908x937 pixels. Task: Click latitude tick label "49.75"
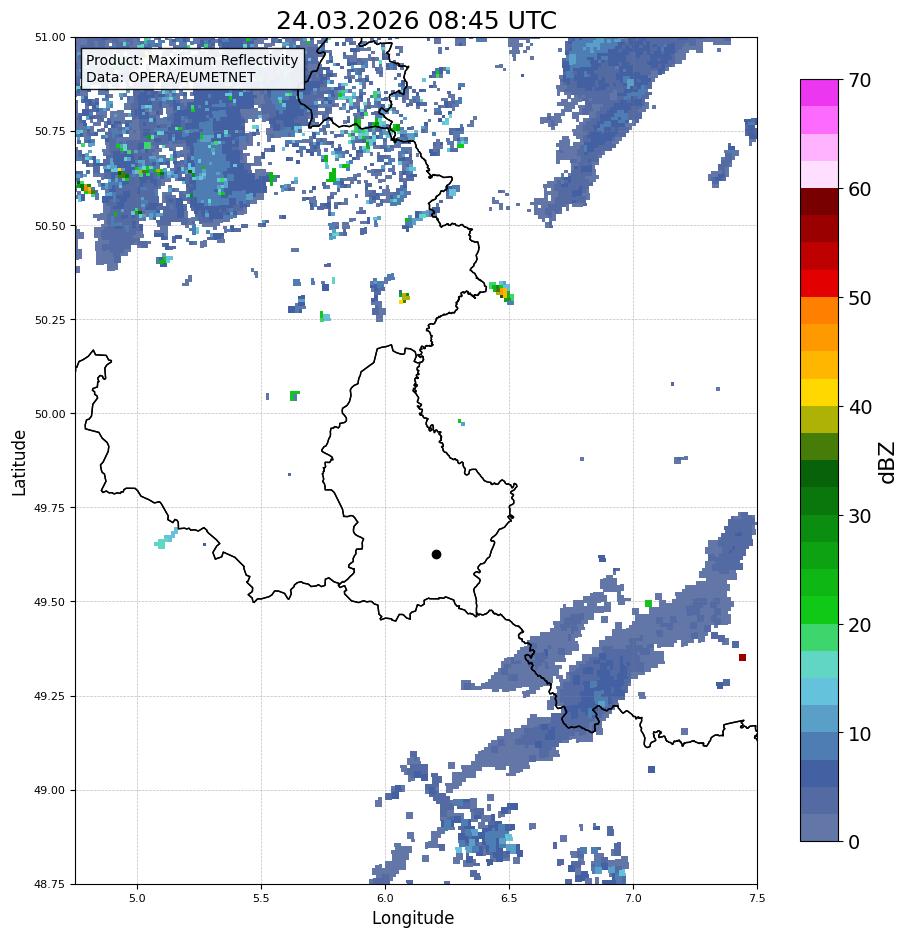(x=50, y=508)
